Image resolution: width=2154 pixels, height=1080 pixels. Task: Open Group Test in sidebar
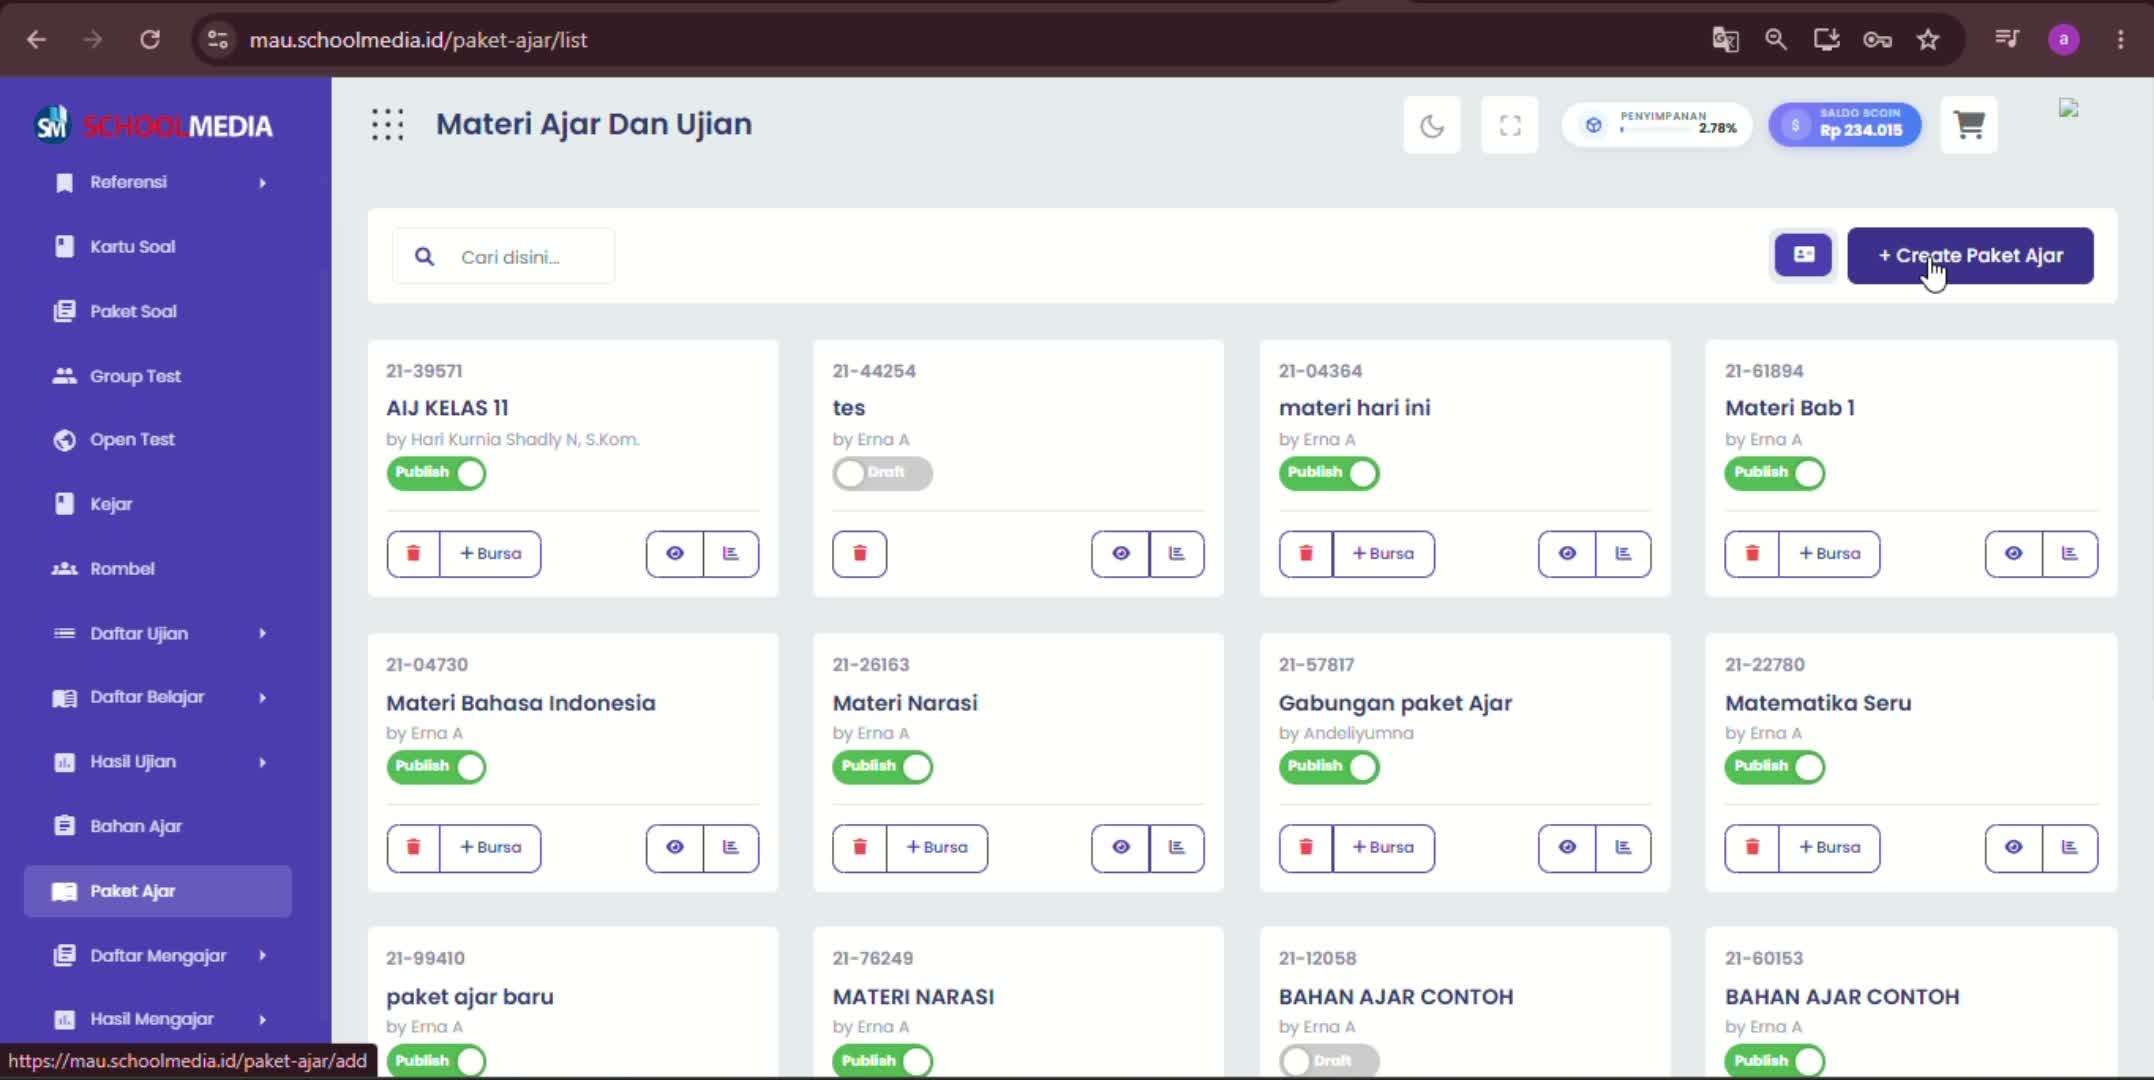[158, 377]
